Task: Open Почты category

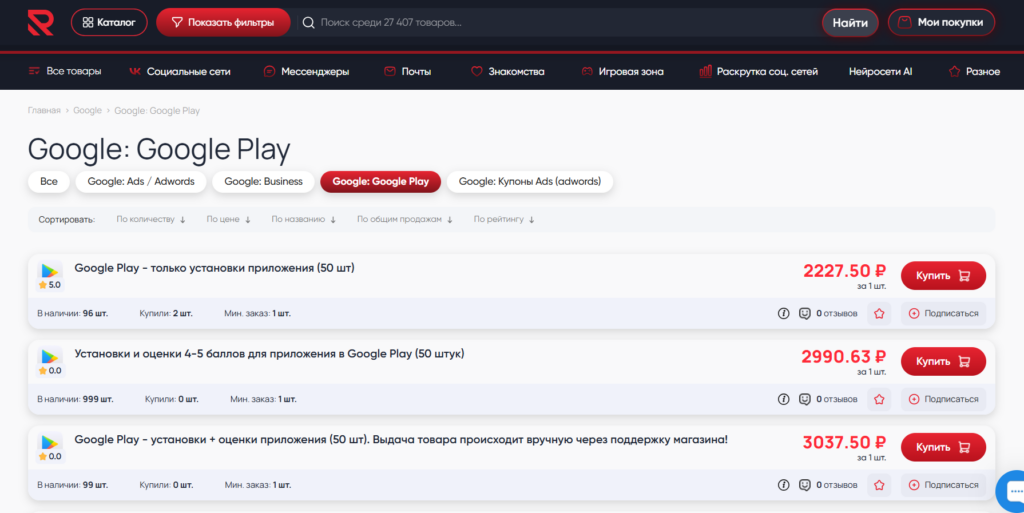Action: point(408,71)
